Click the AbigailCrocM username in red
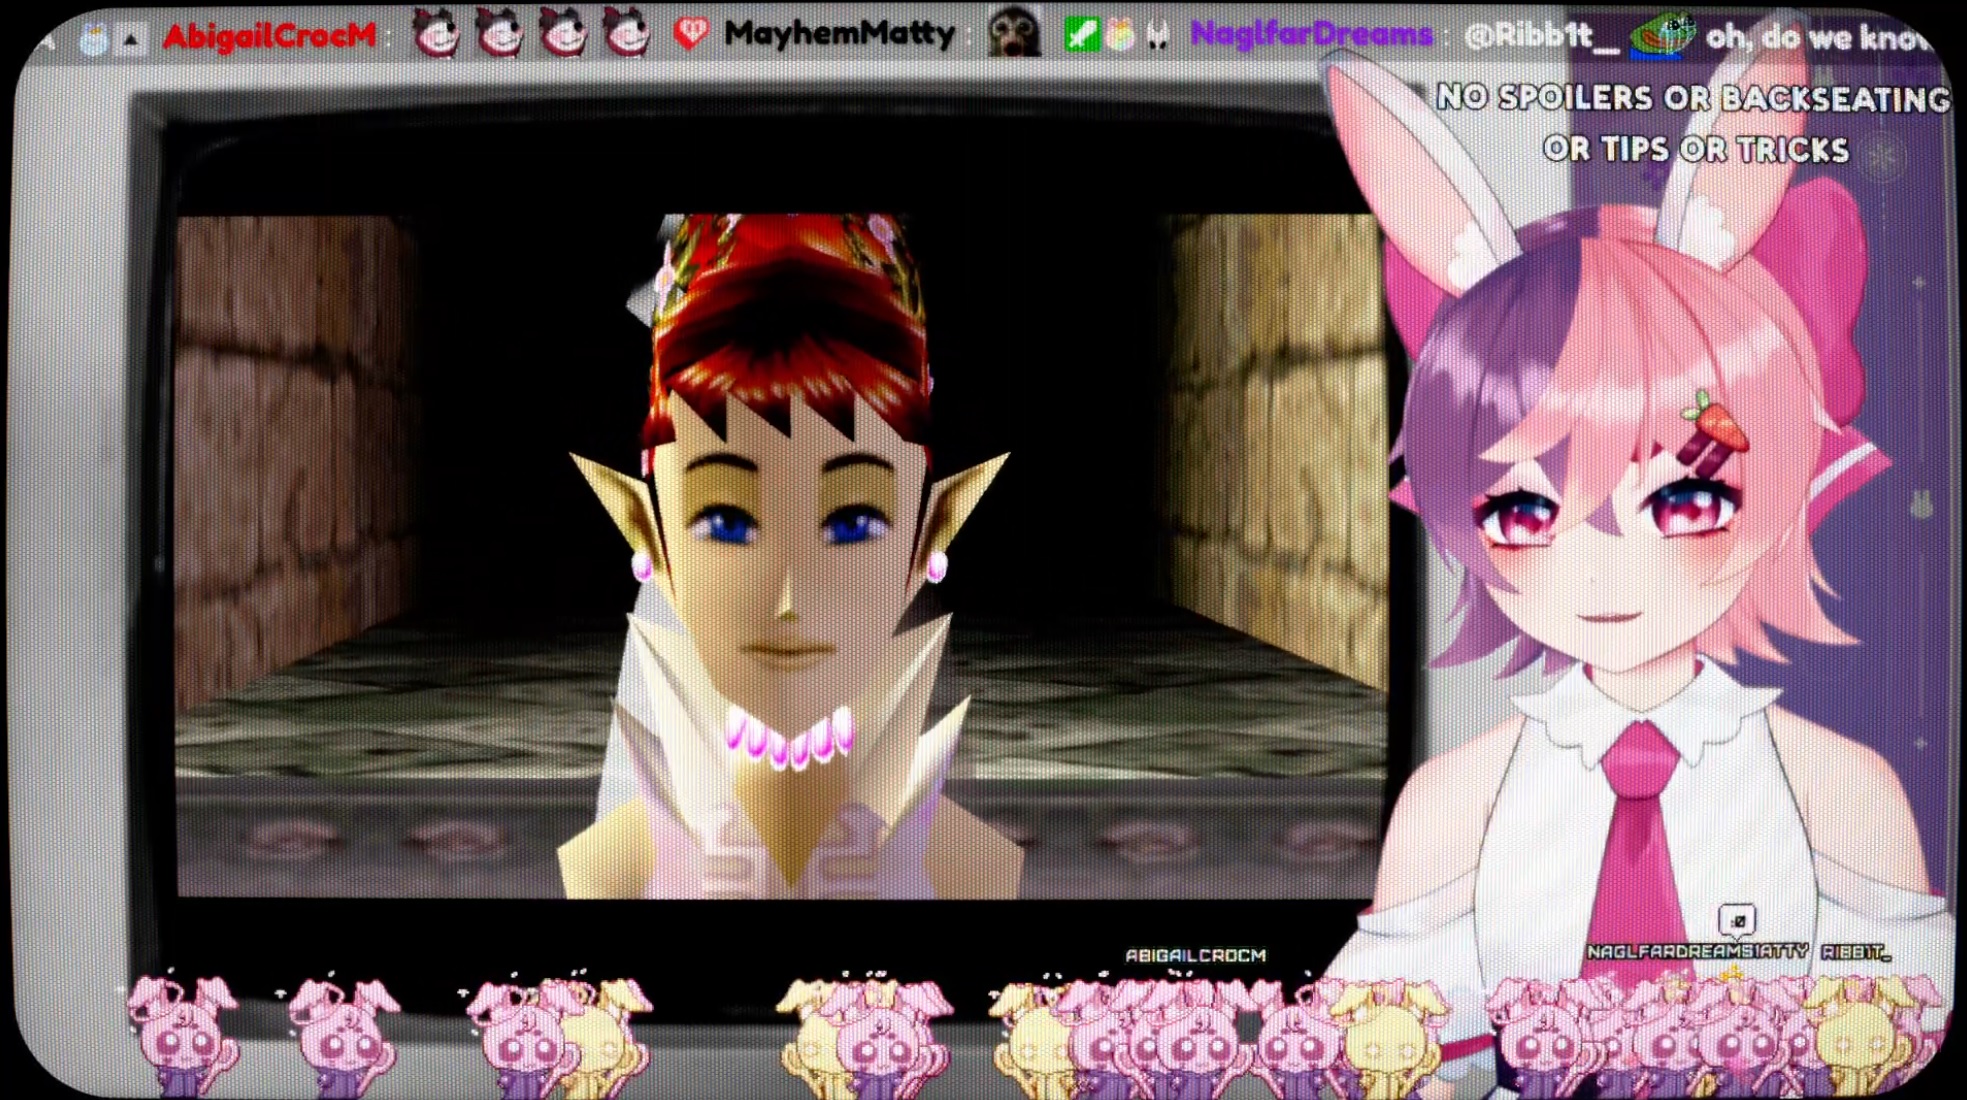Image resolution: width=1967 pixels, height=1100 pixels. (x=270, y=36)
